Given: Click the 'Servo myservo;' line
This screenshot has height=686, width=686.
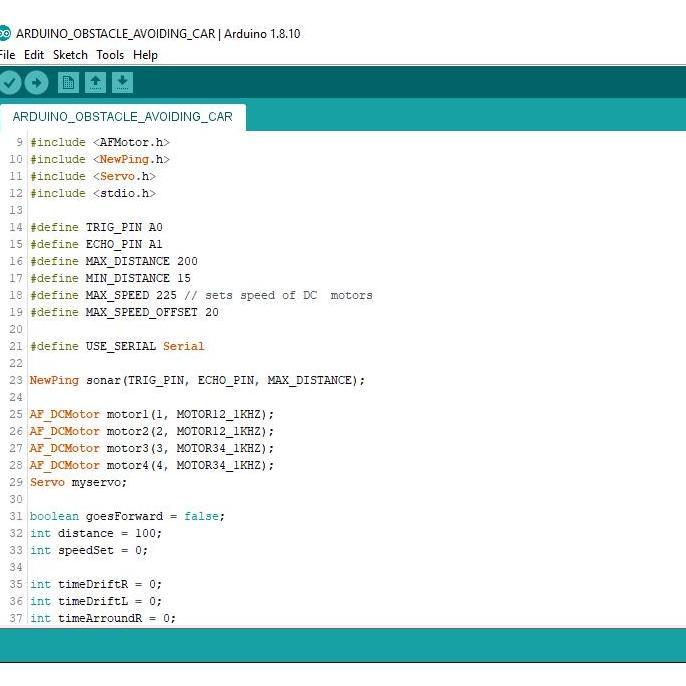Looking at the screenshot, I should point(78,483).
